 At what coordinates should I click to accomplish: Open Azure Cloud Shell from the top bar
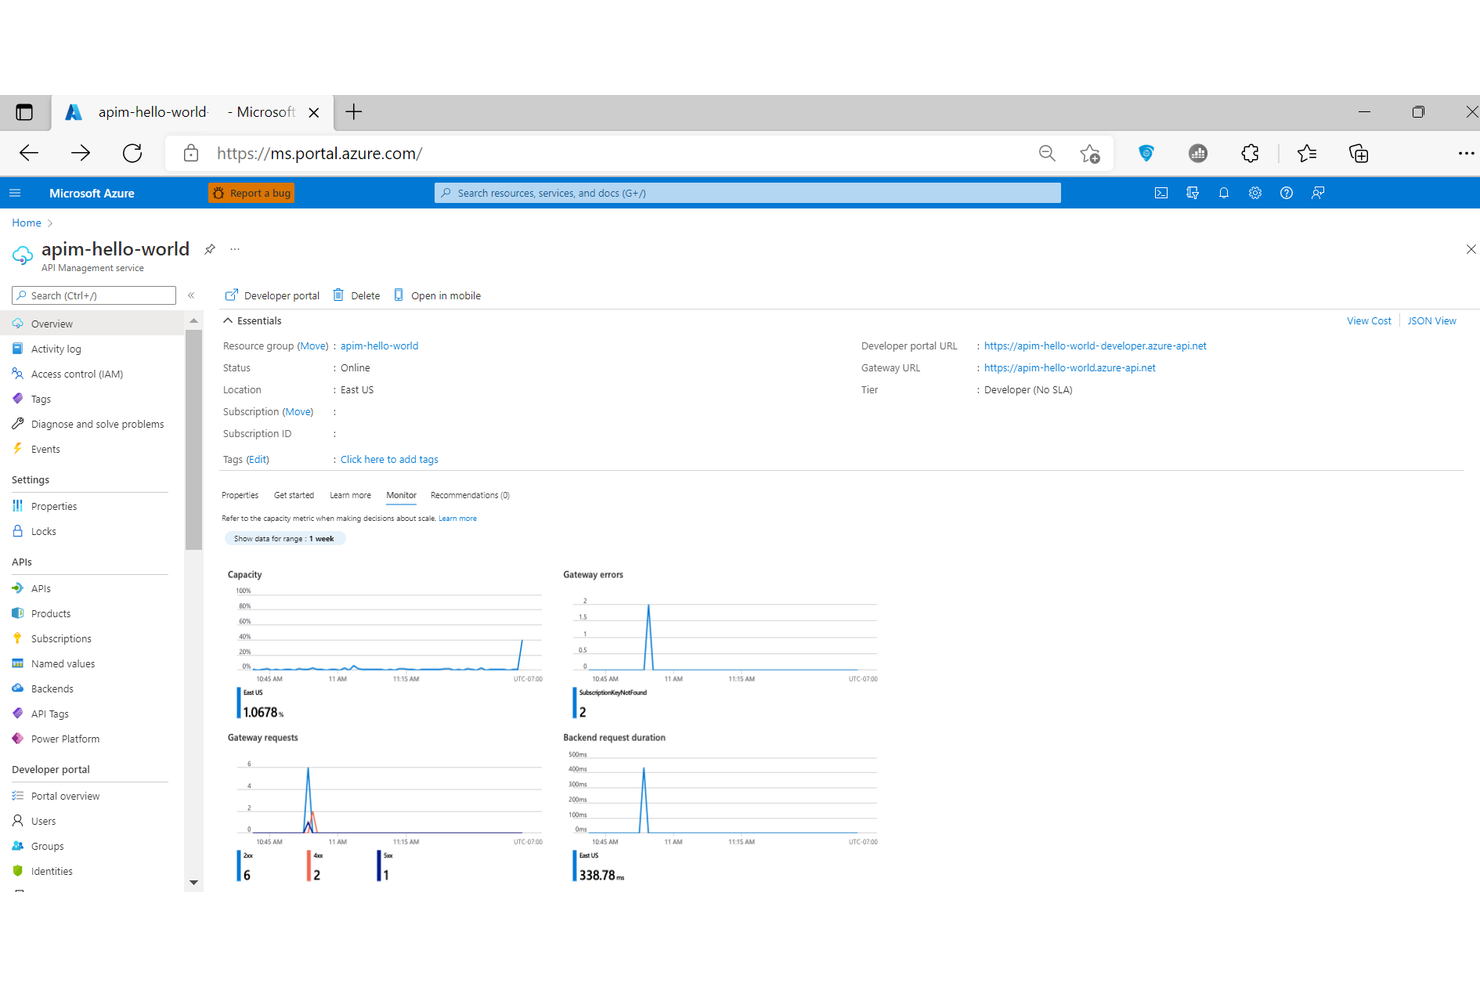1160,192
